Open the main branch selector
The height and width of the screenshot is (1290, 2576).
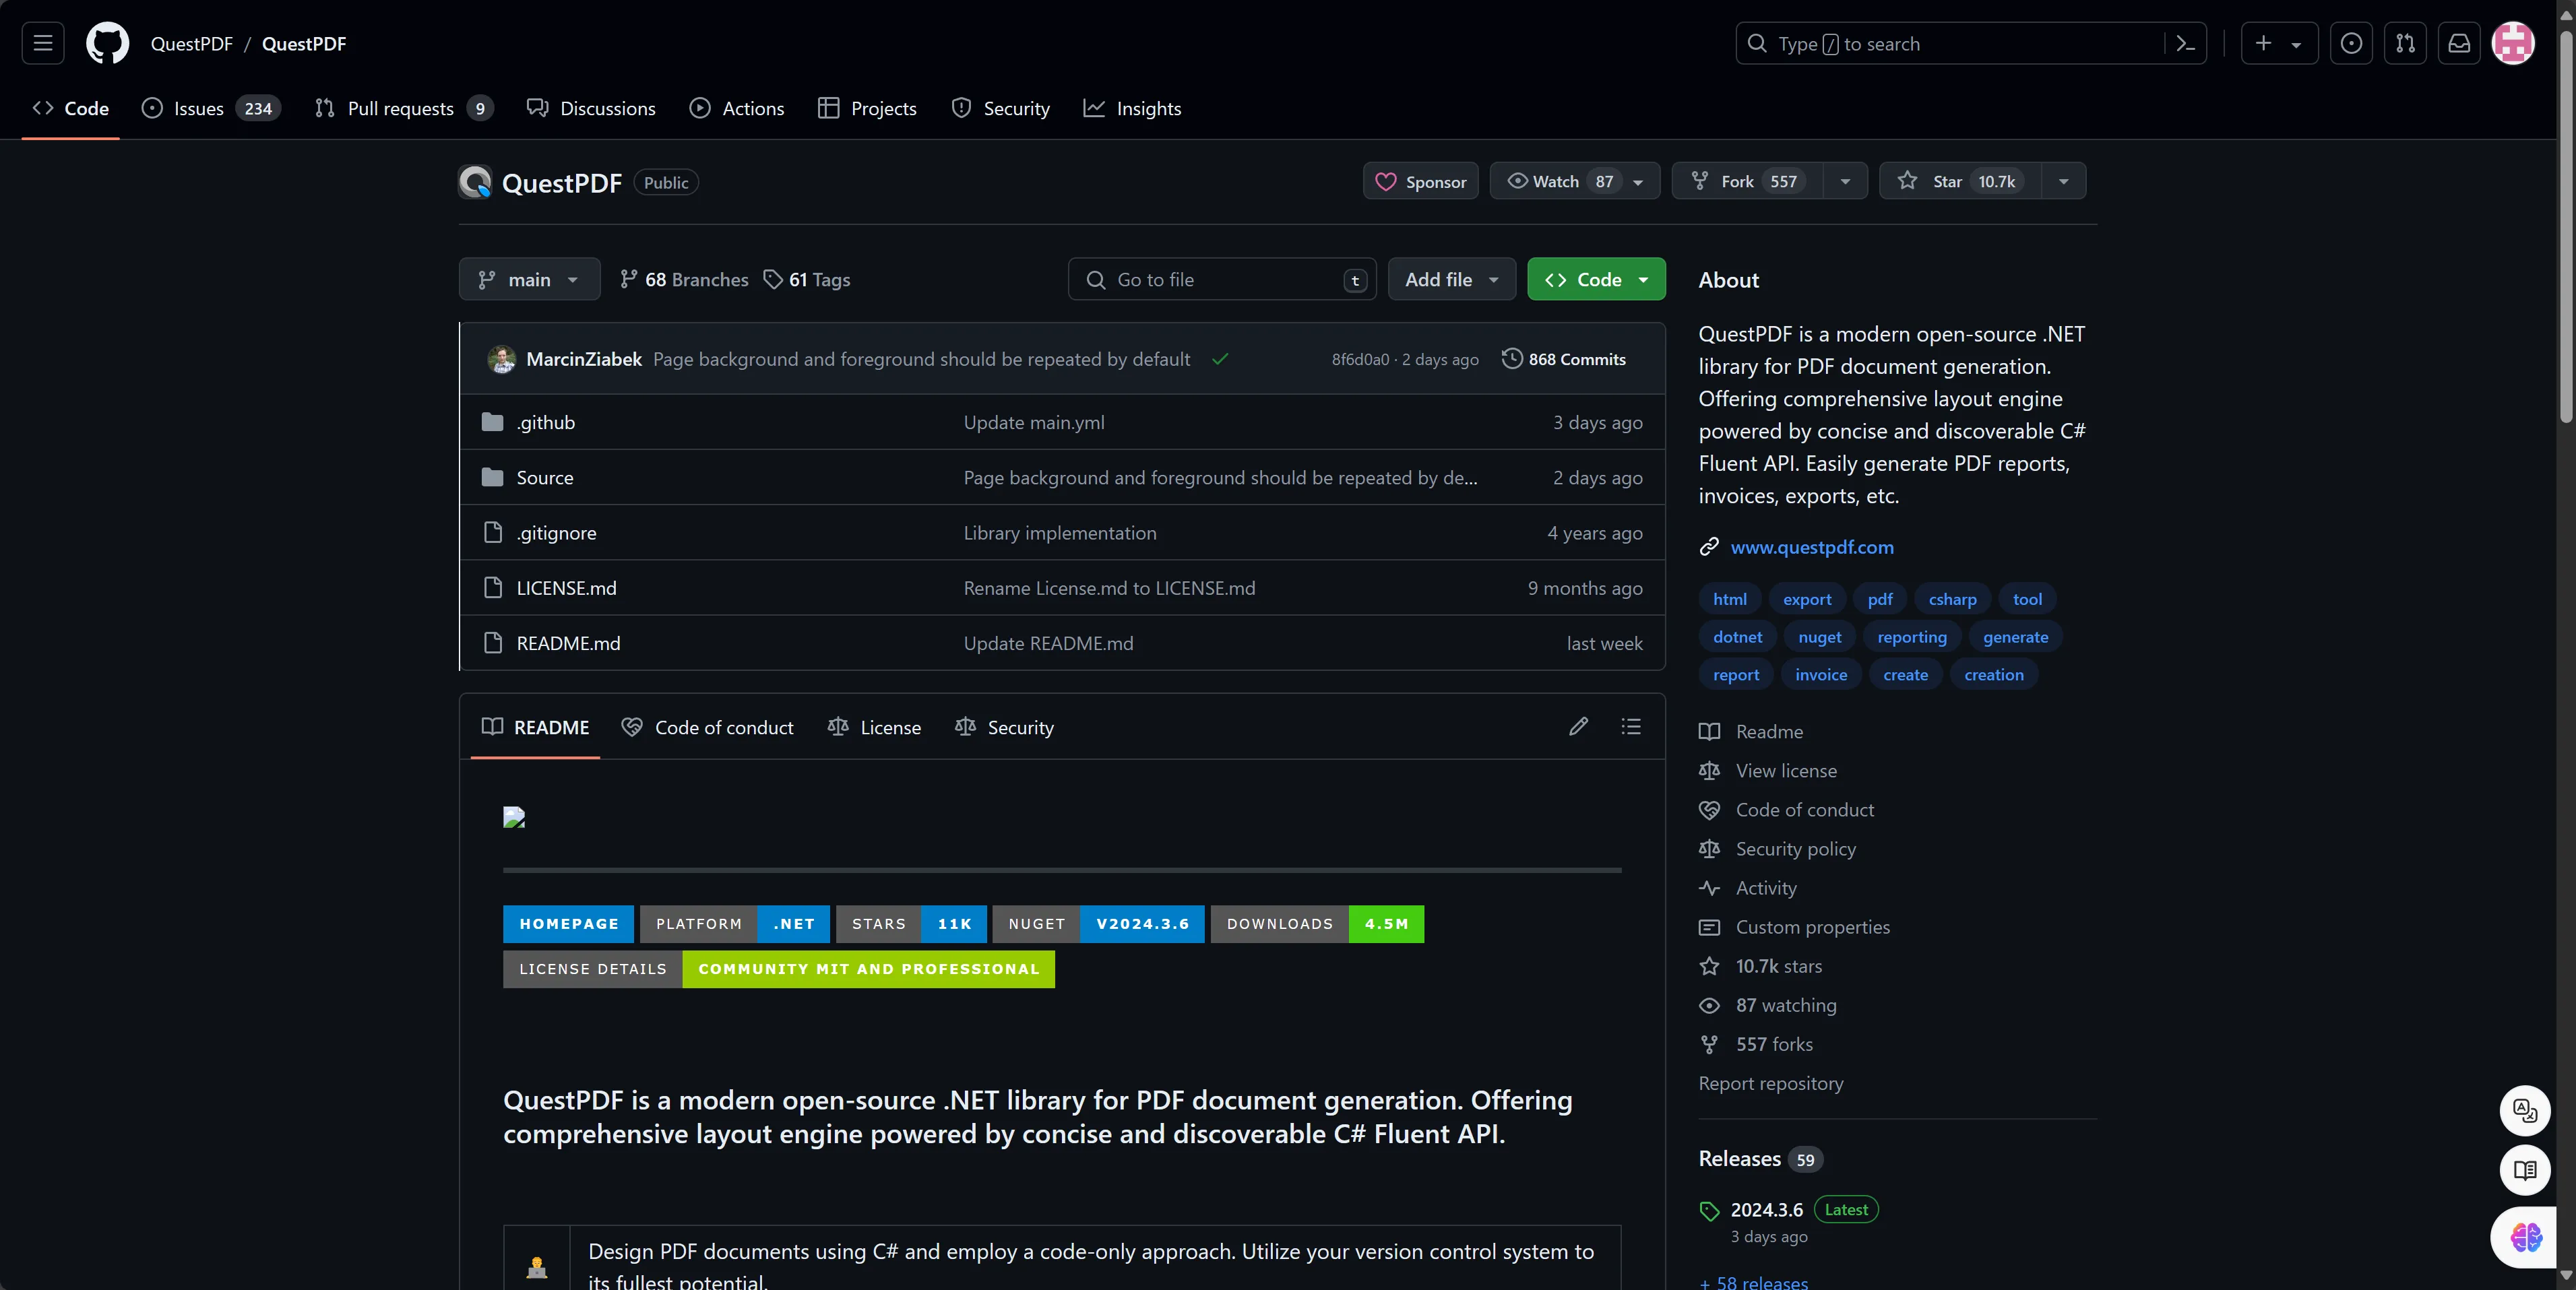click(529, 279)
